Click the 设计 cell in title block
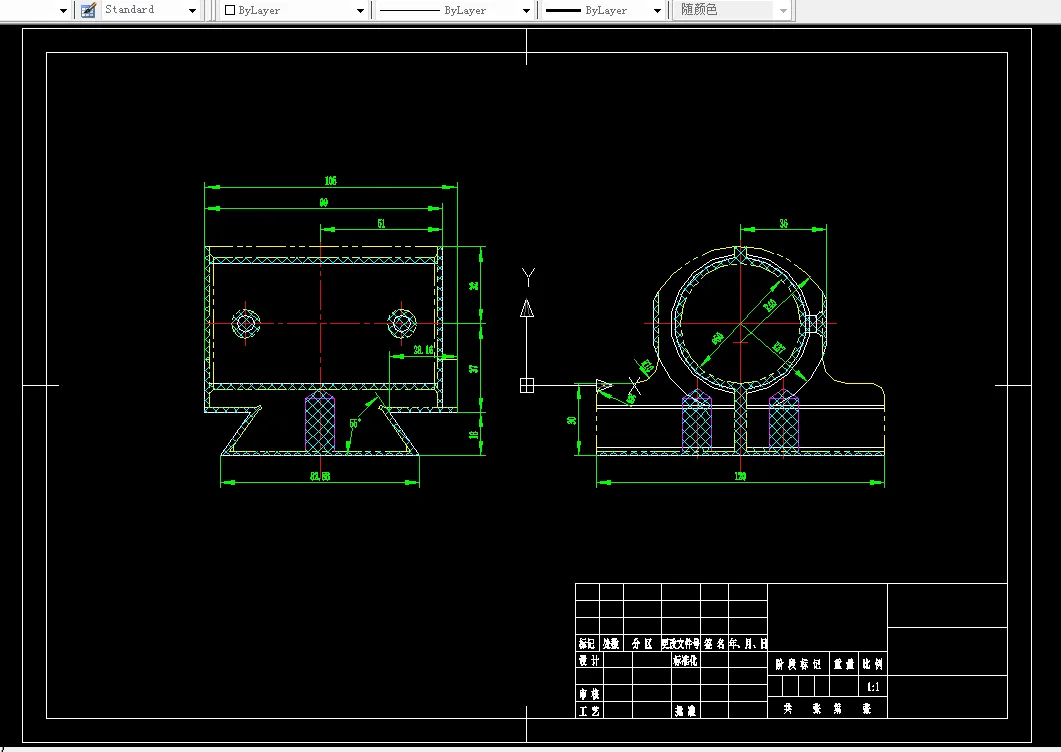Viewport: 1061px width, 752px height. pyautogui.click(x=589, y=661)
